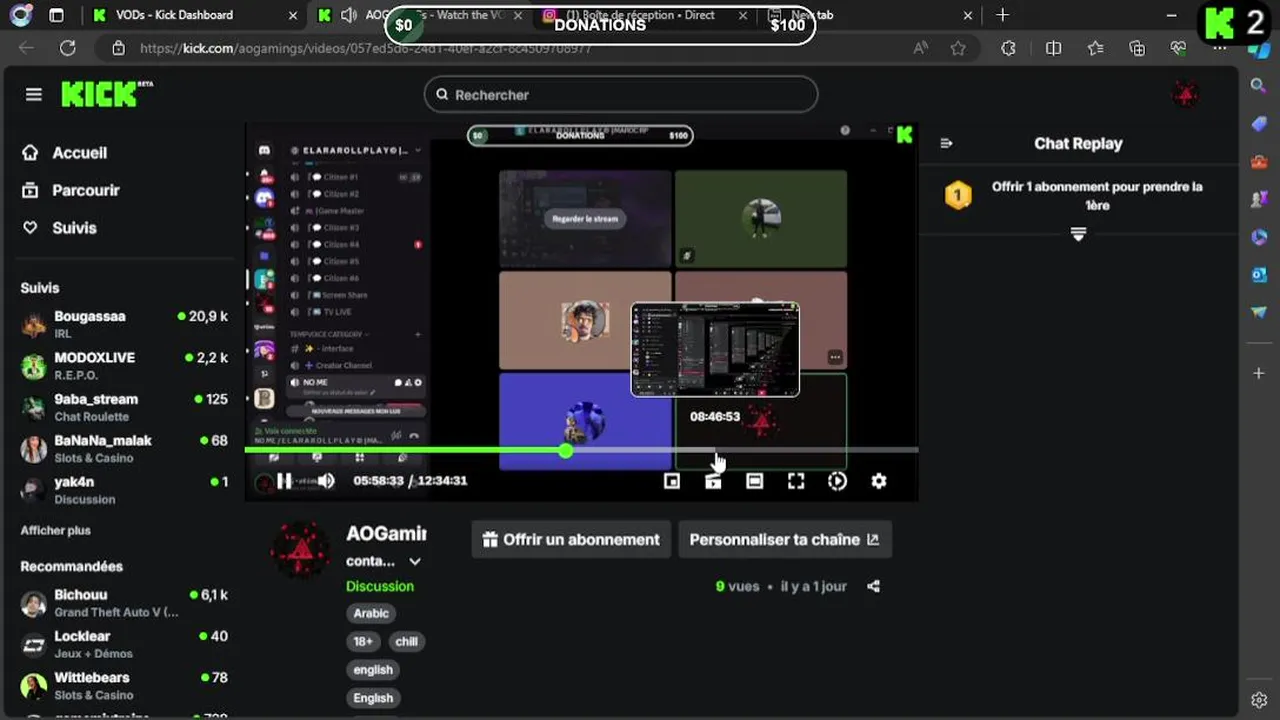Open Locklear recommended channel
Screen dimensions: 1280x720
pos(124,644)
